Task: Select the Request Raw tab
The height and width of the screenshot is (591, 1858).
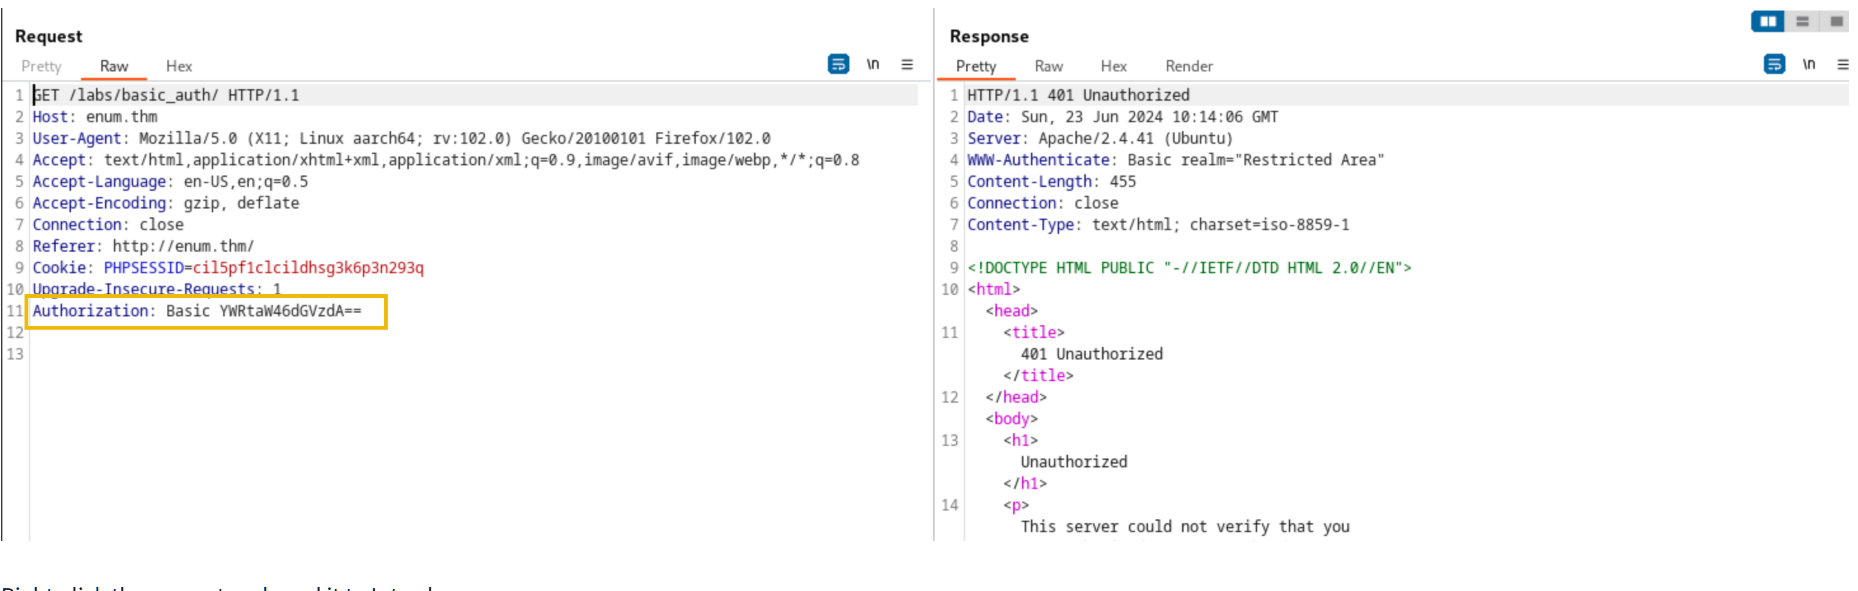Action: 114,66
